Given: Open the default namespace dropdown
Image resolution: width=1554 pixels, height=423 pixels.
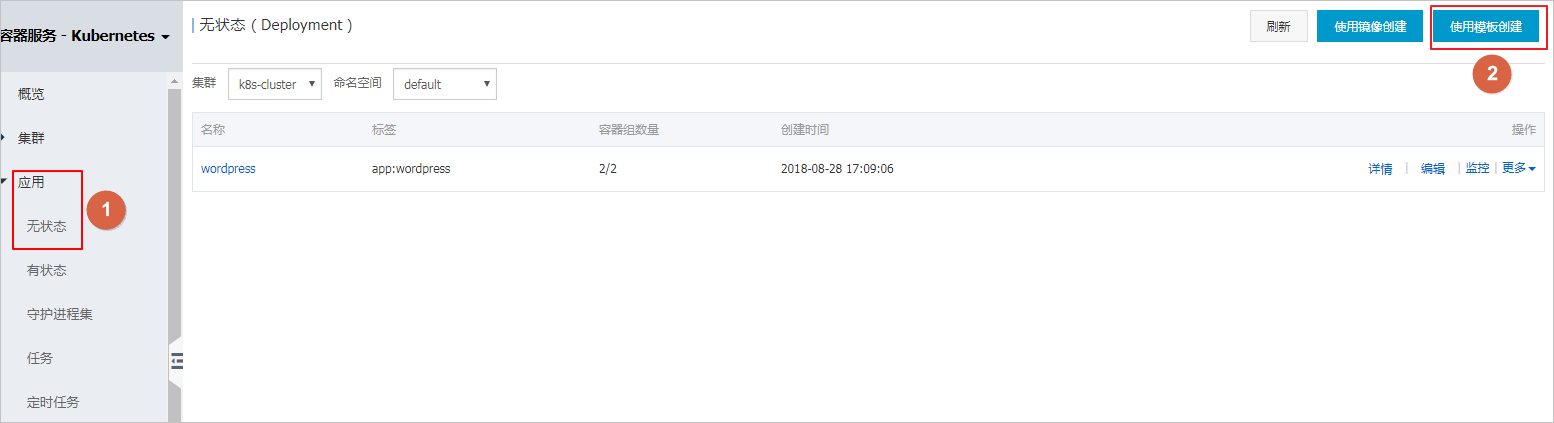Looking at the screenshot, I should point(445,84).
